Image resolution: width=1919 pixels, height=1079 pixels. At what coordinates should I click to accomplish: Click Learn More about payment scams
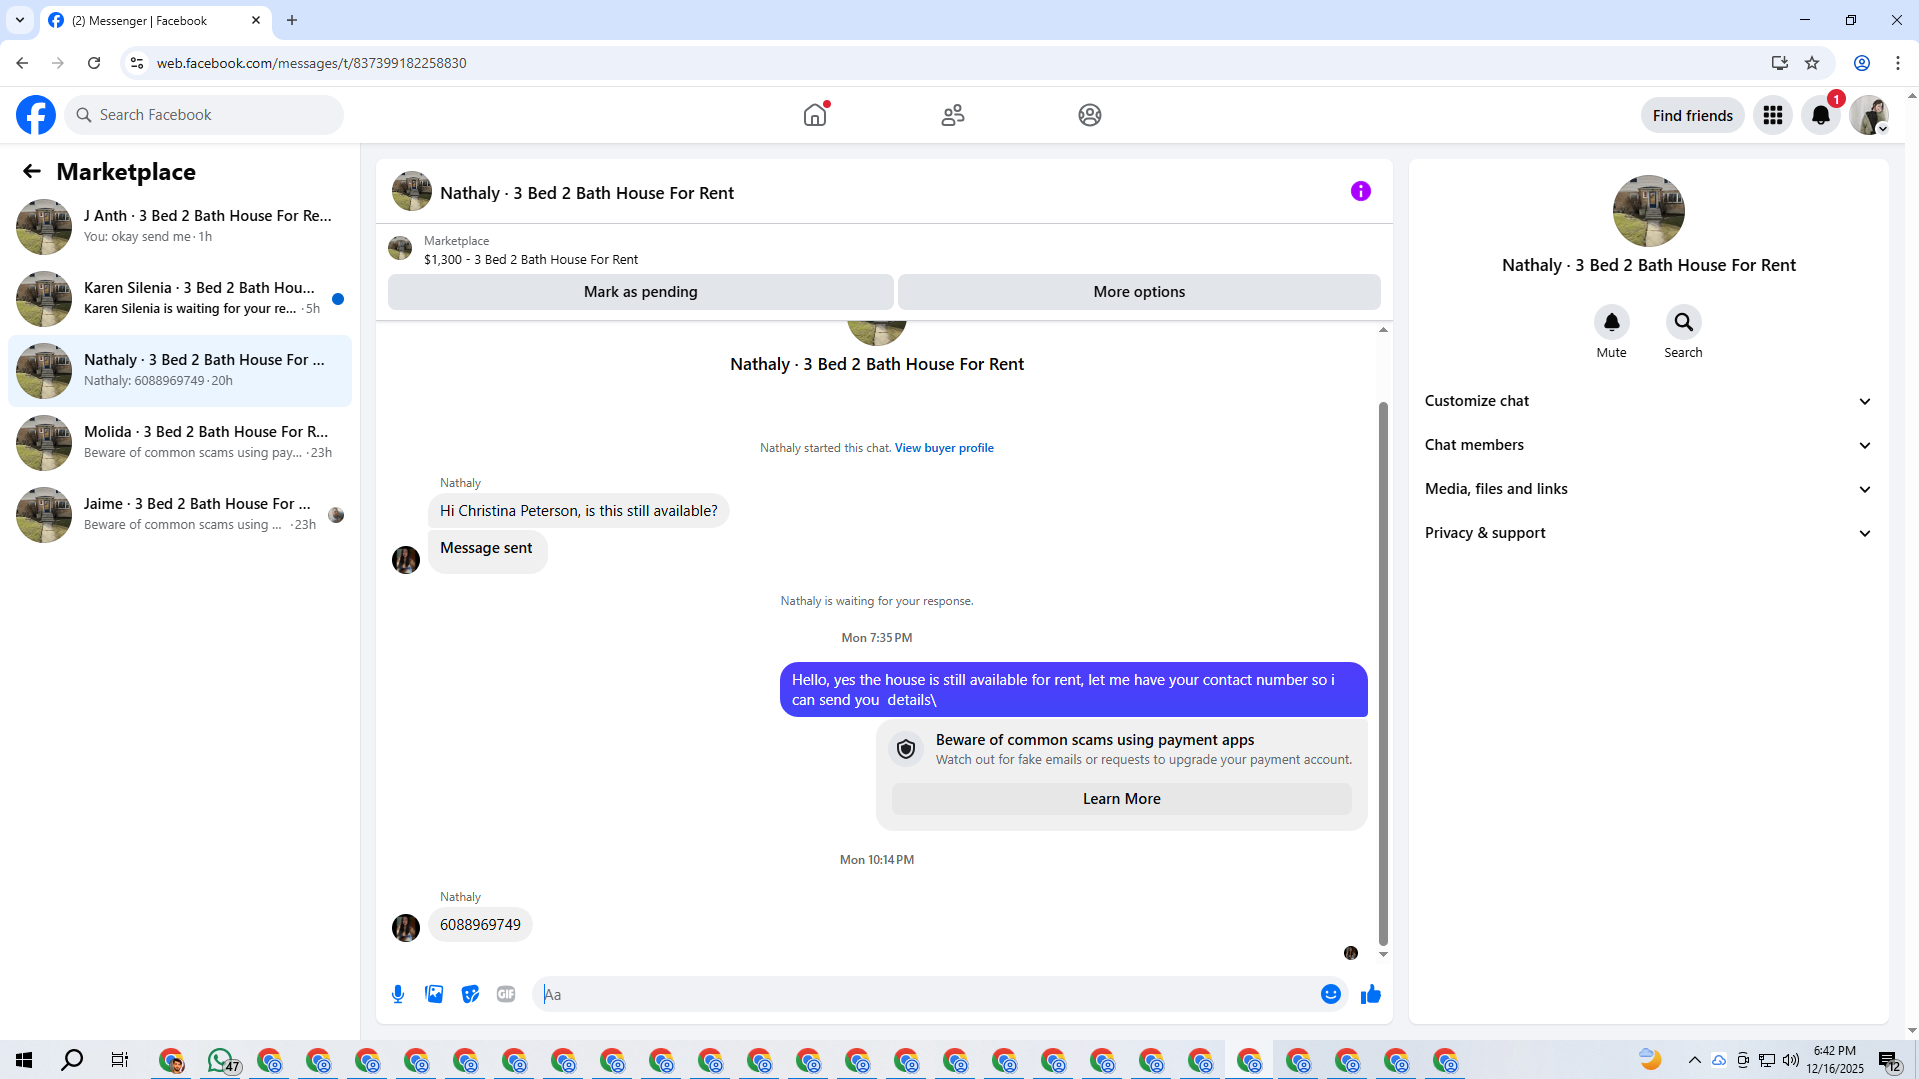click(x=1122, y=799)
